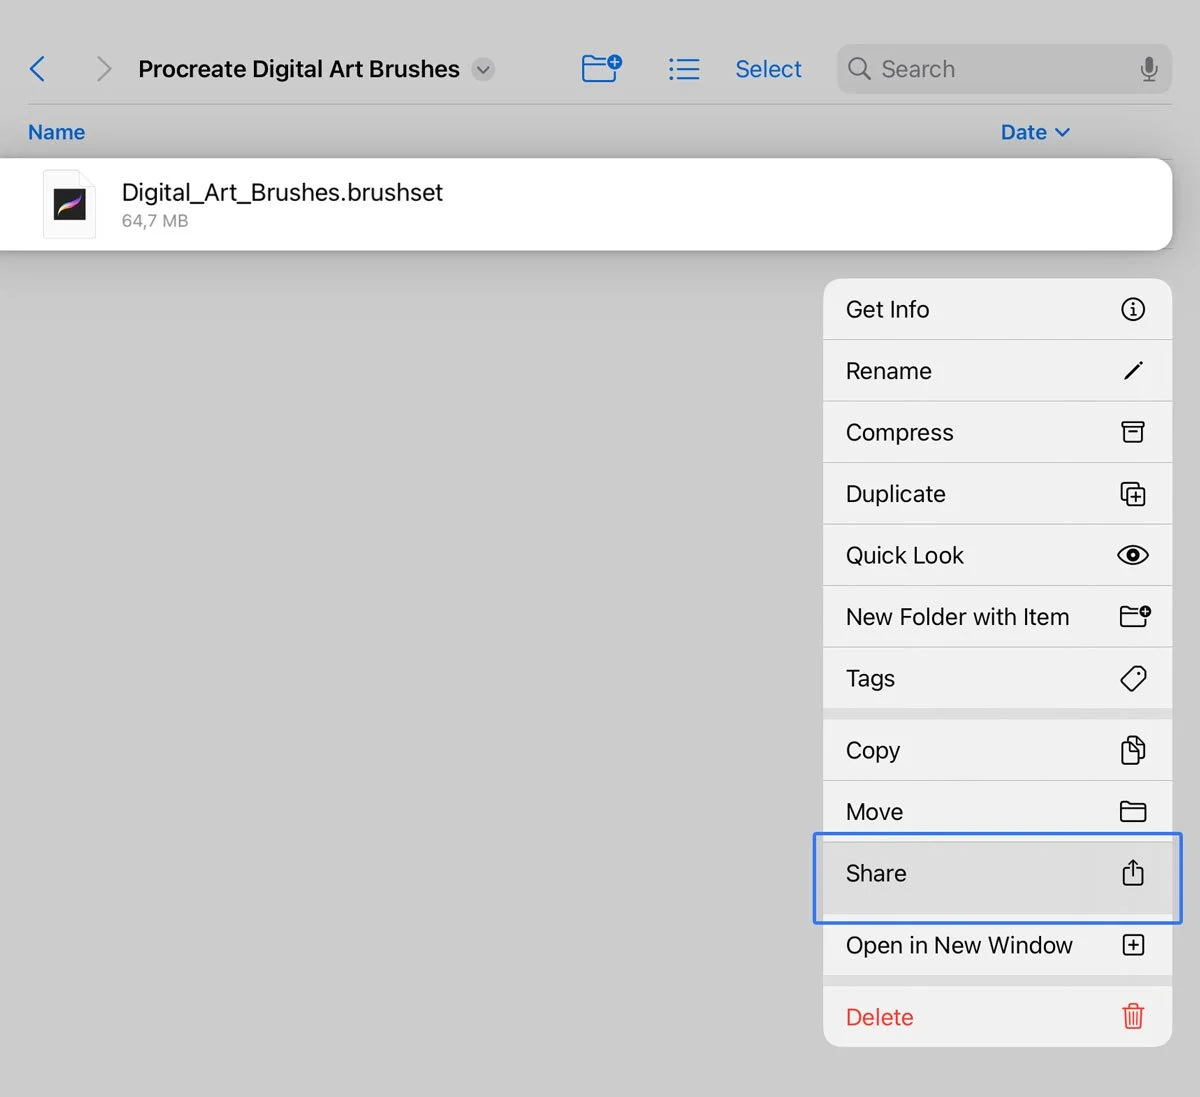
Task: Choose Get Info from context menu
Action: coord(997,309)
